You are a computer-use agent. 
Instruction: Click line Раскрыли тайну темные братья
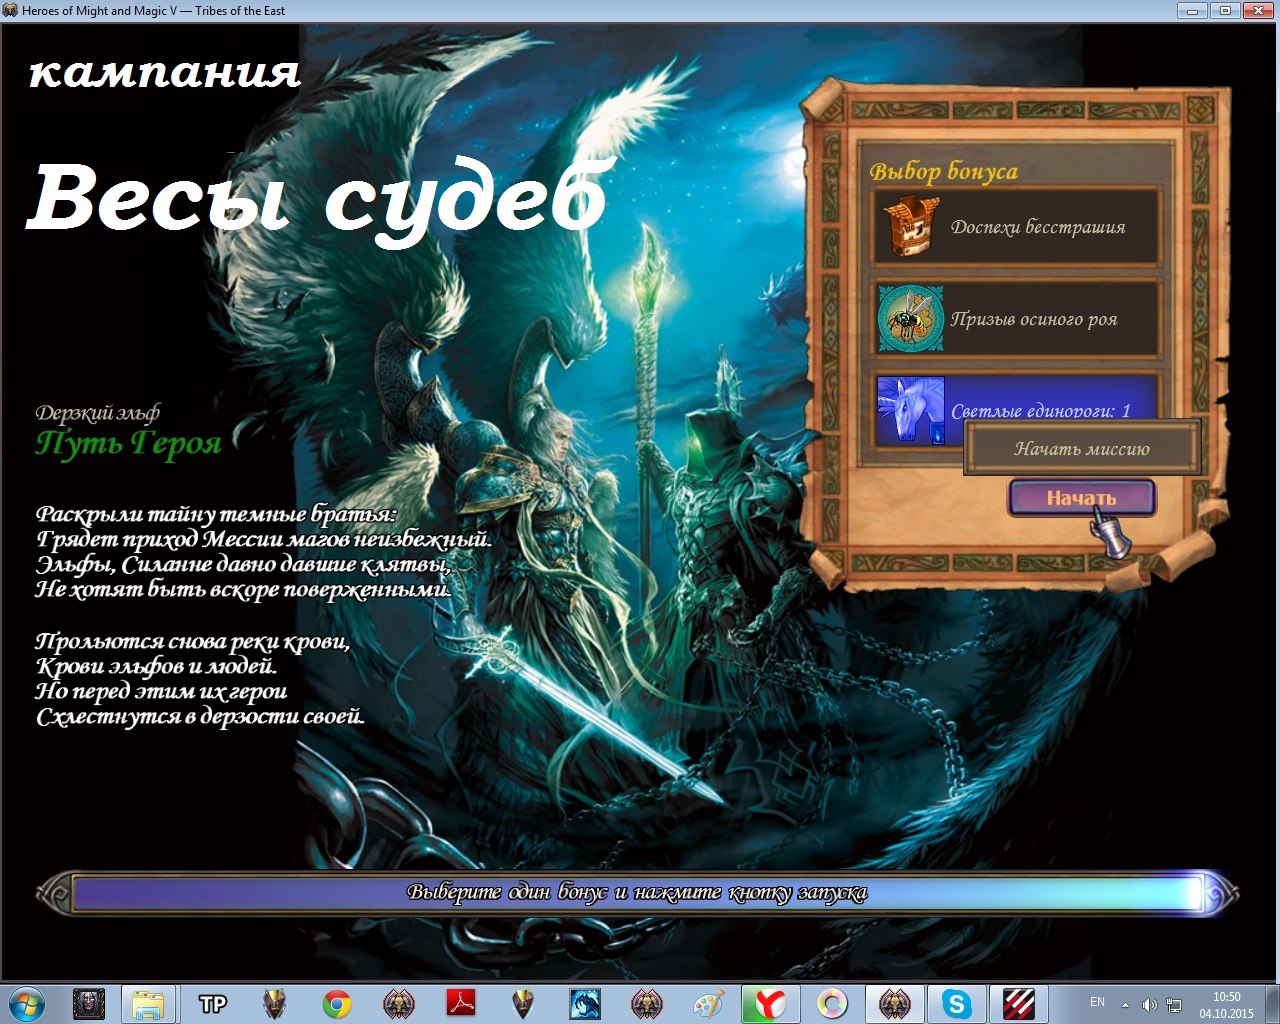coord(217,514)
